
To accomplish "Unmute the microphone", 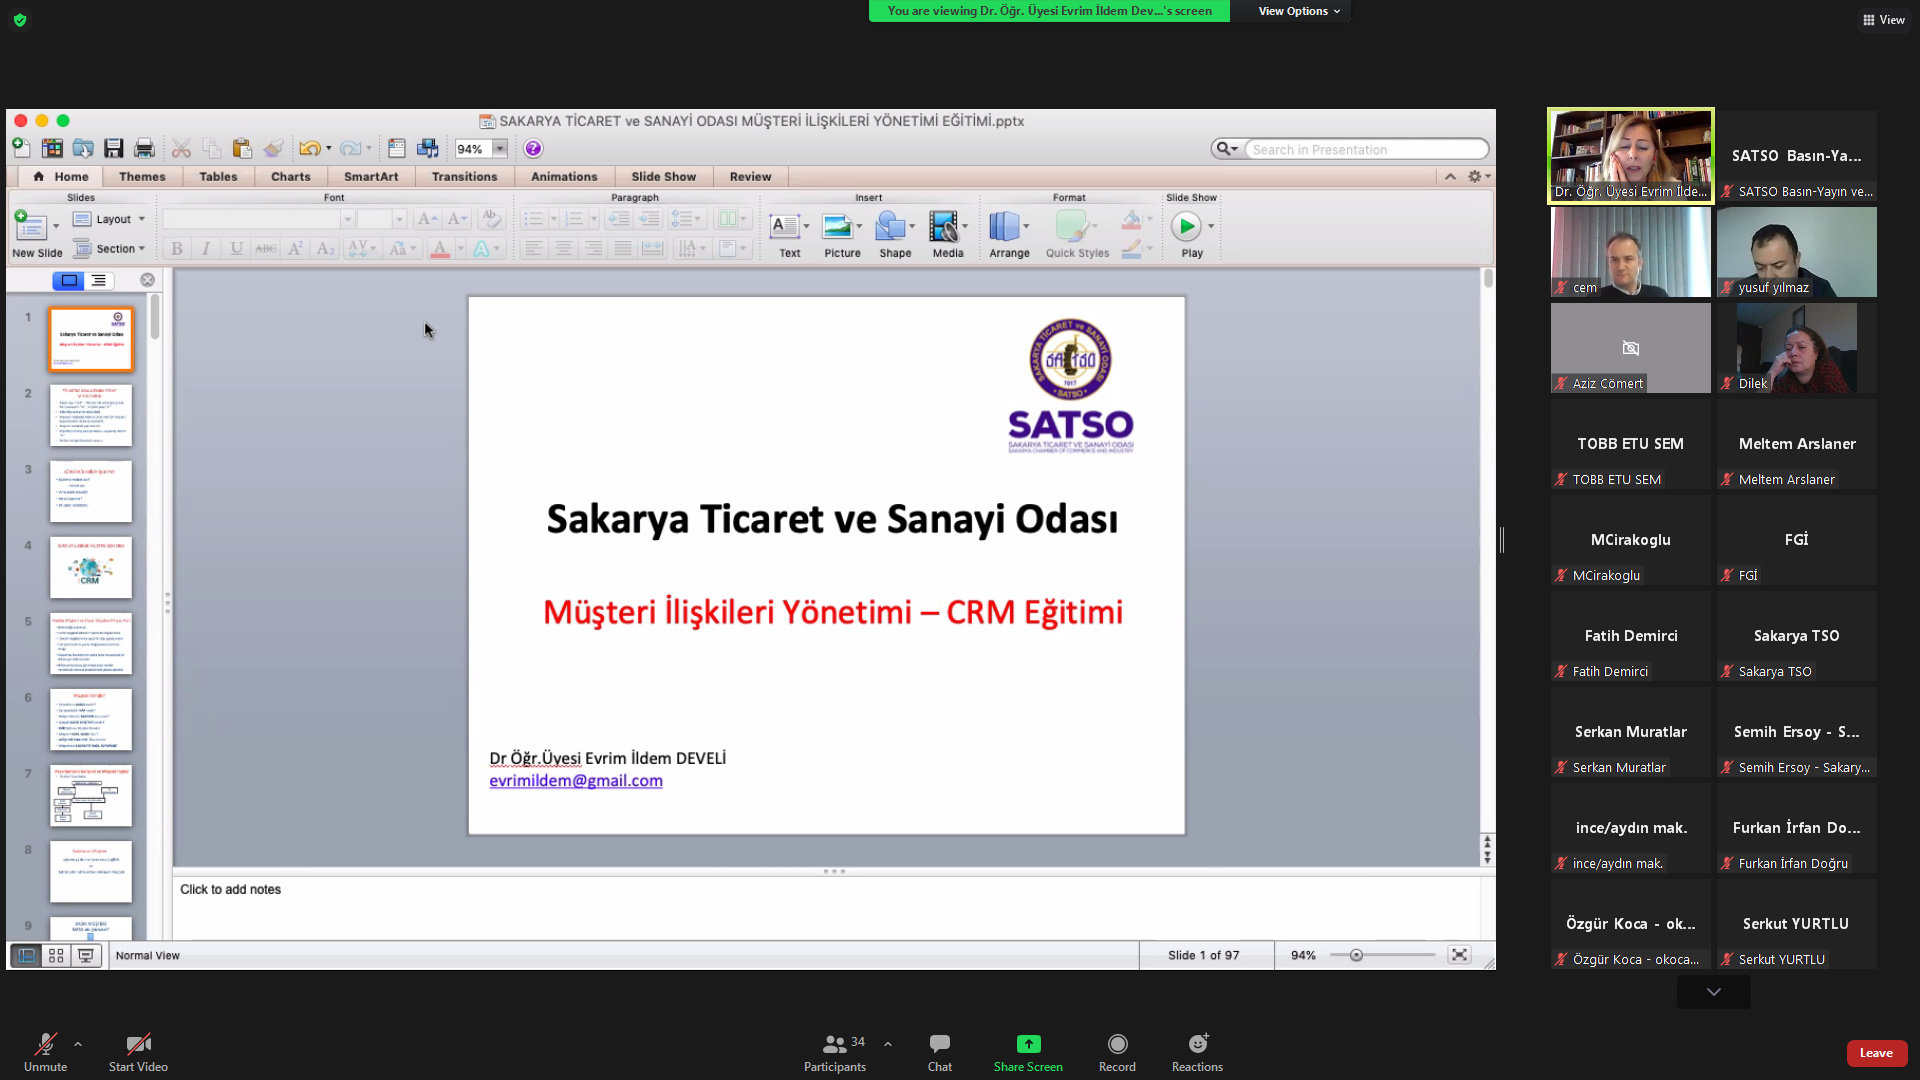I will 45,1044.
